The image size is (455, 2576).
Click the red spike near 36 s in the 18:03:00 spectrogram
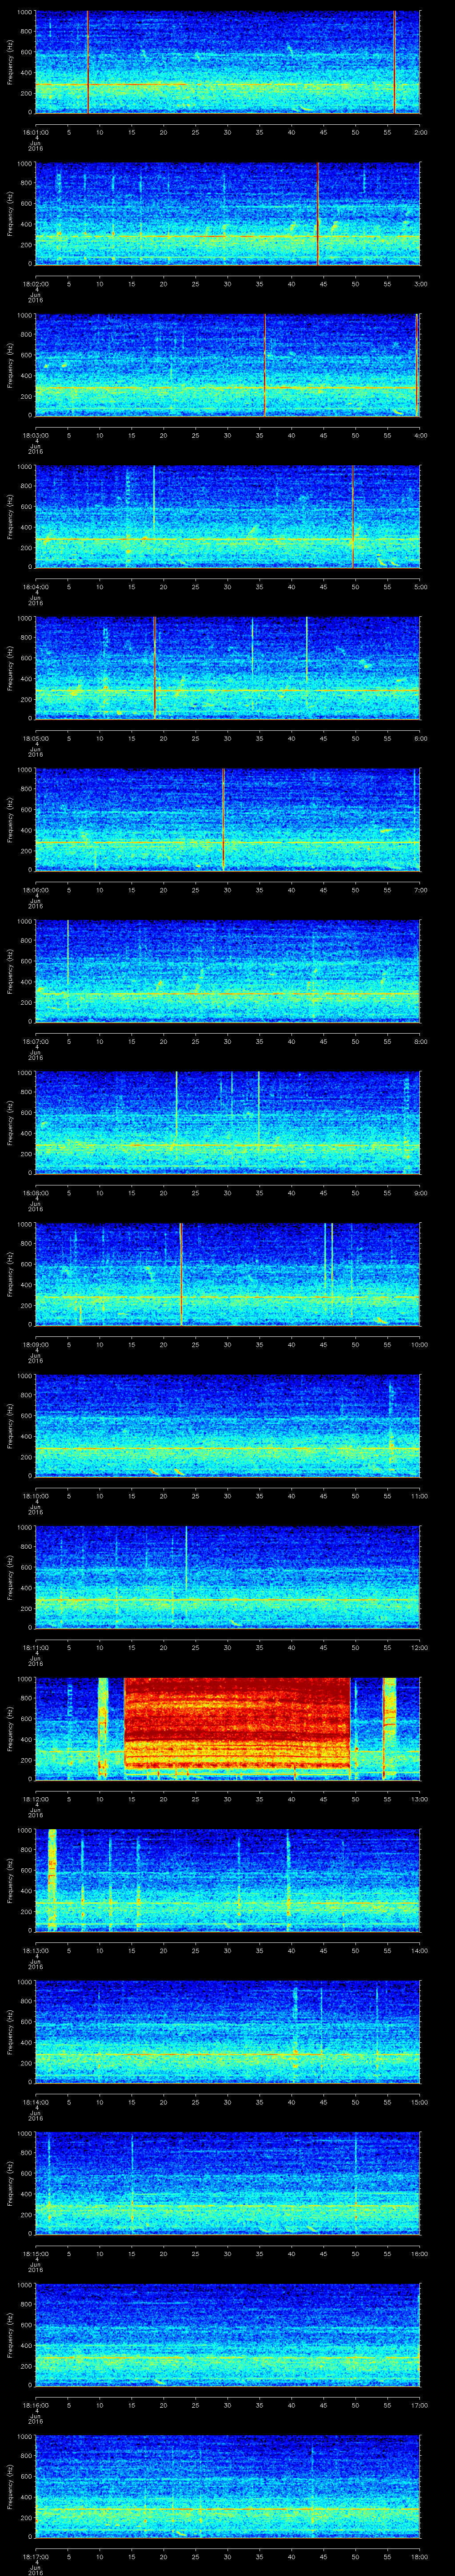tap(265, 365)
